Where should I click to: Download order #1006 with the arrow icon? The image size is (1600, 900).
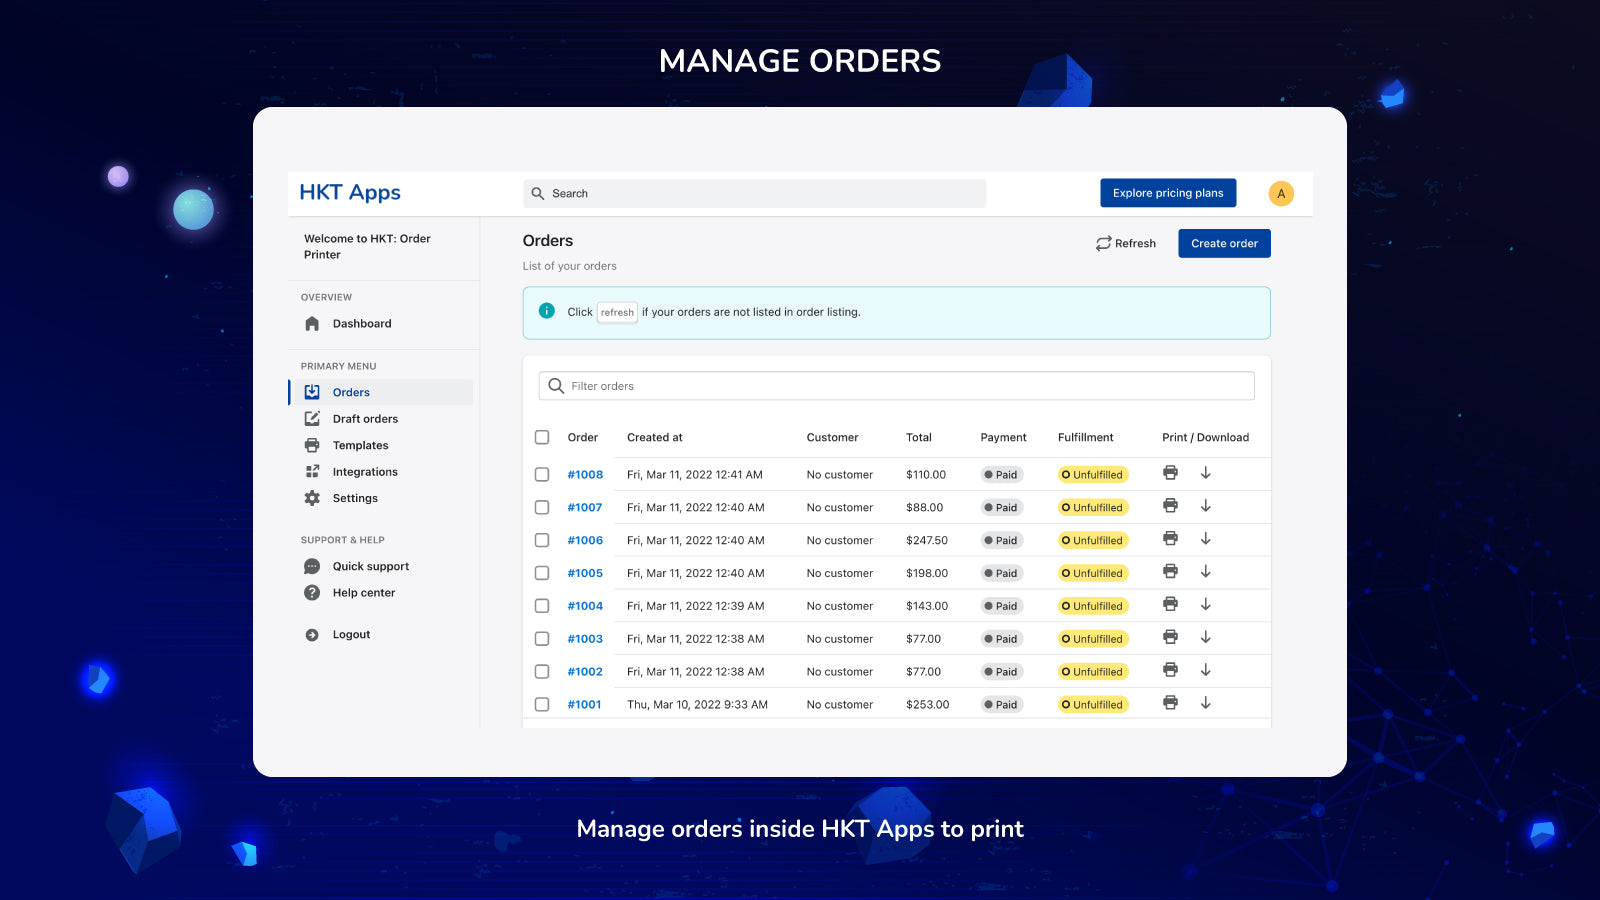click(1206, 539)
